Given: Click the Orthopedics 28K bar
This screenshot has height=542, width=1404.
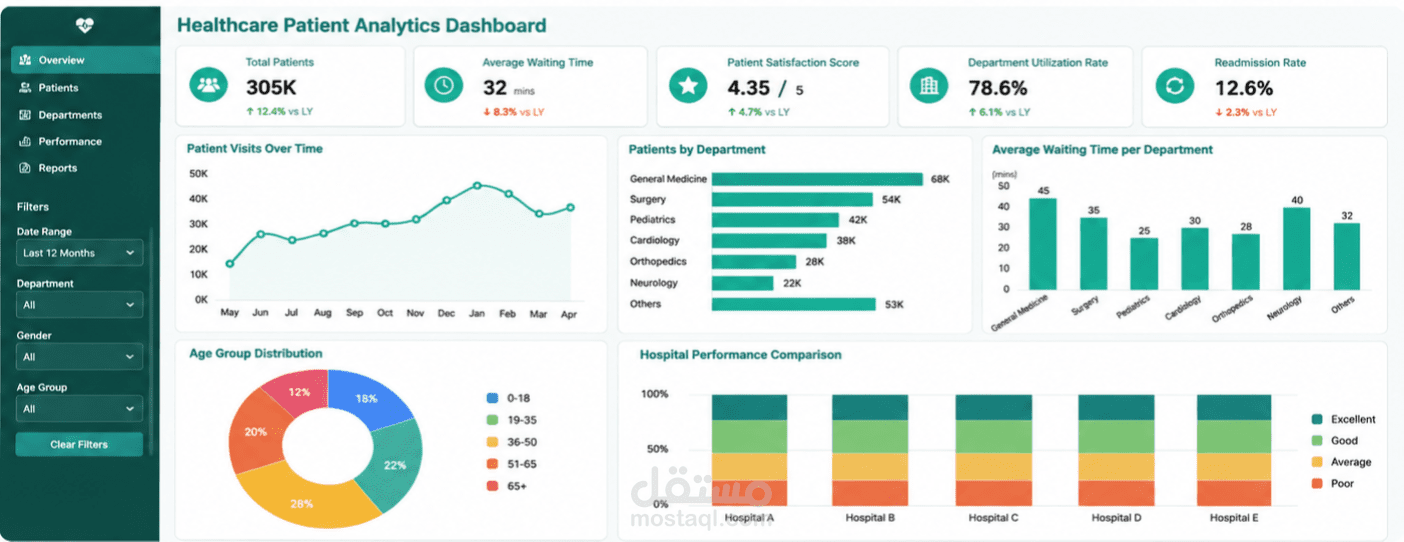Looking at the screenshot, I should [x=754, y=262].
